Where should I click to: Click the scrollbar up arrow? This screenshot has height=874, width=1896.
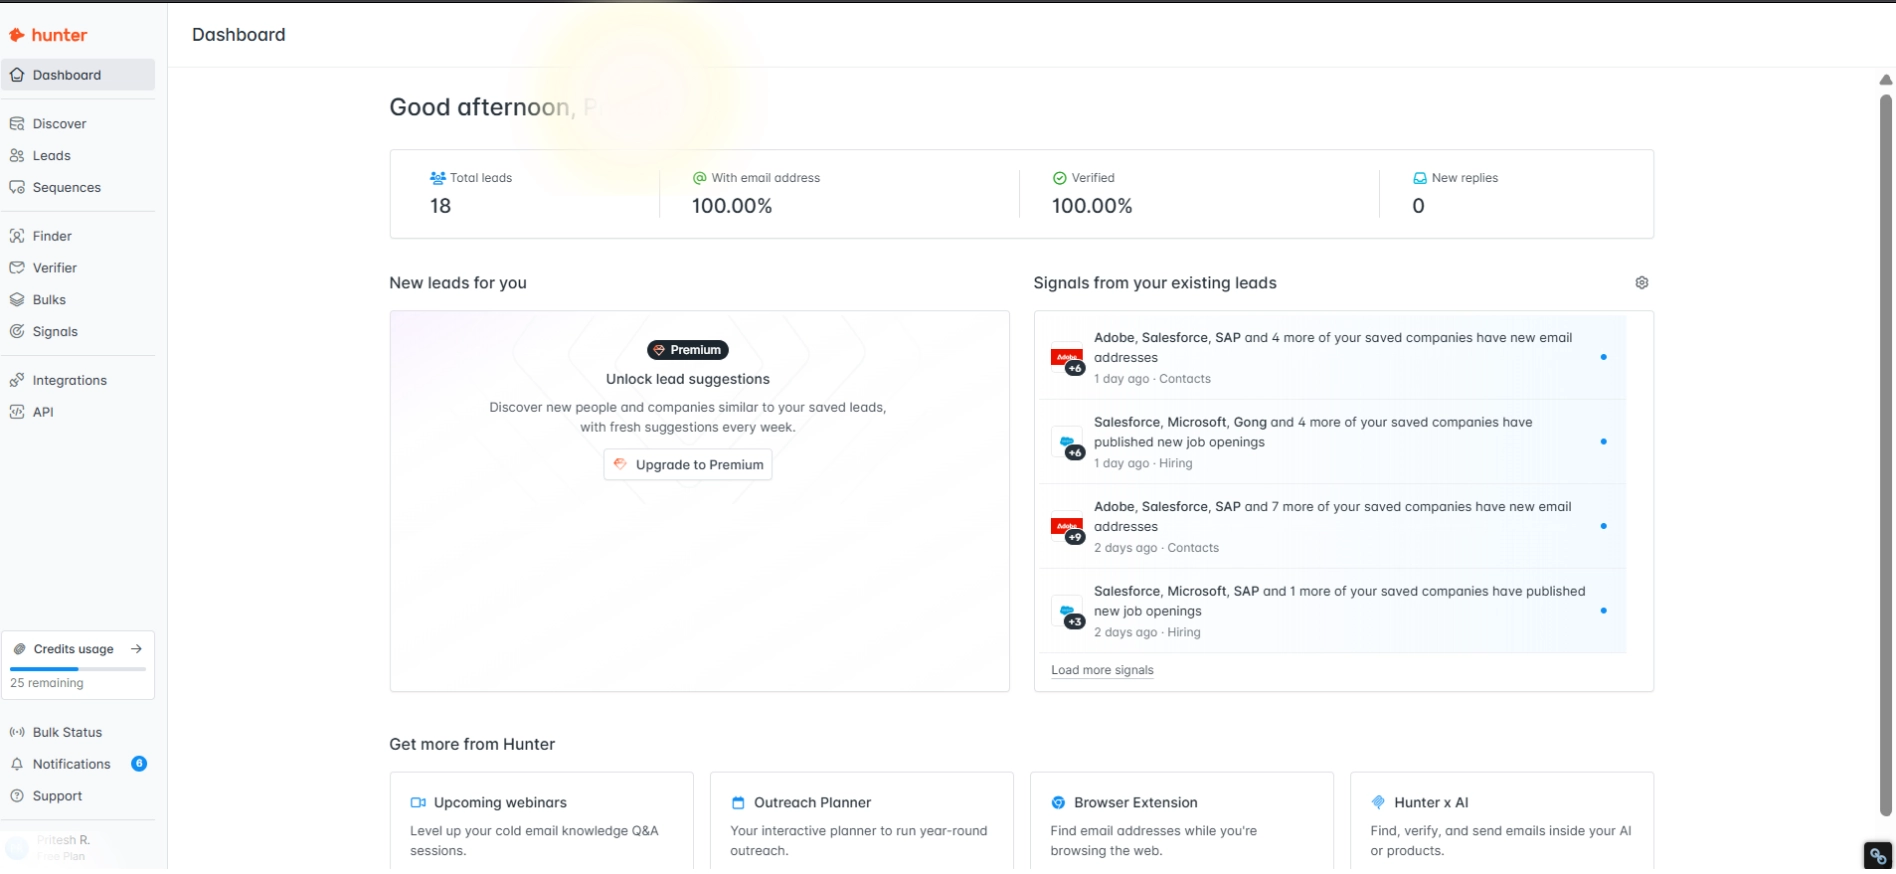[x=1885, y=79]
